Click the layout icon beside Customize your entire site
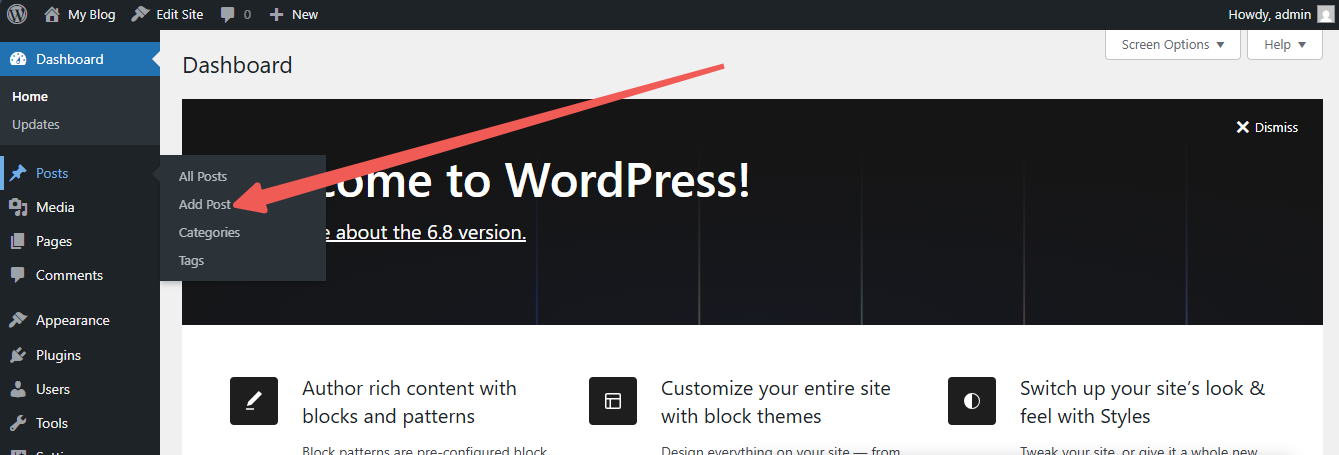This screenshot has width=1339, height=455. point(613,401)
